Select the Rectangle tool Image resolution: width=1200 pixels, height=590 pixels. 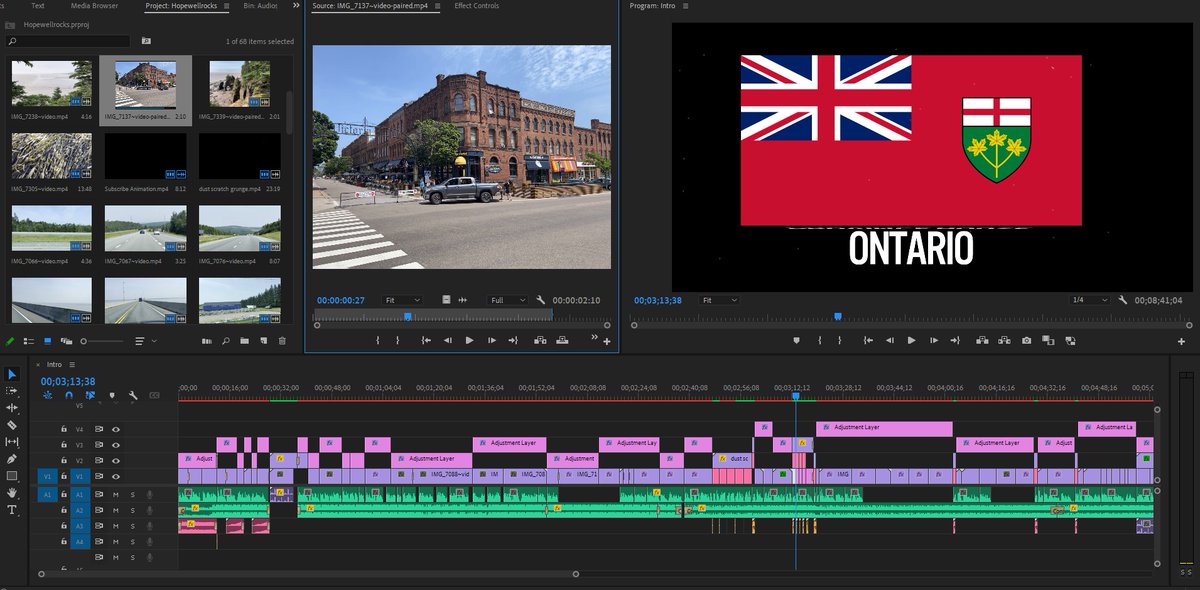coord(13,476)
